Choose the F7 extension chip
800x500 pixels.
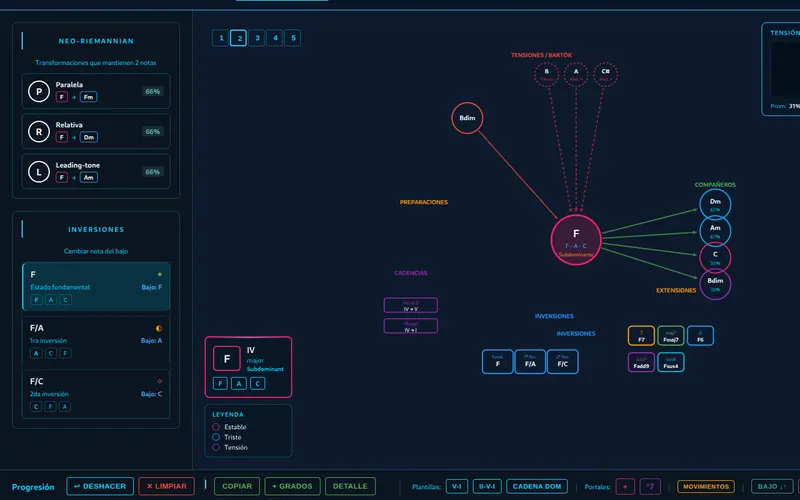click(x=641, y=336)
